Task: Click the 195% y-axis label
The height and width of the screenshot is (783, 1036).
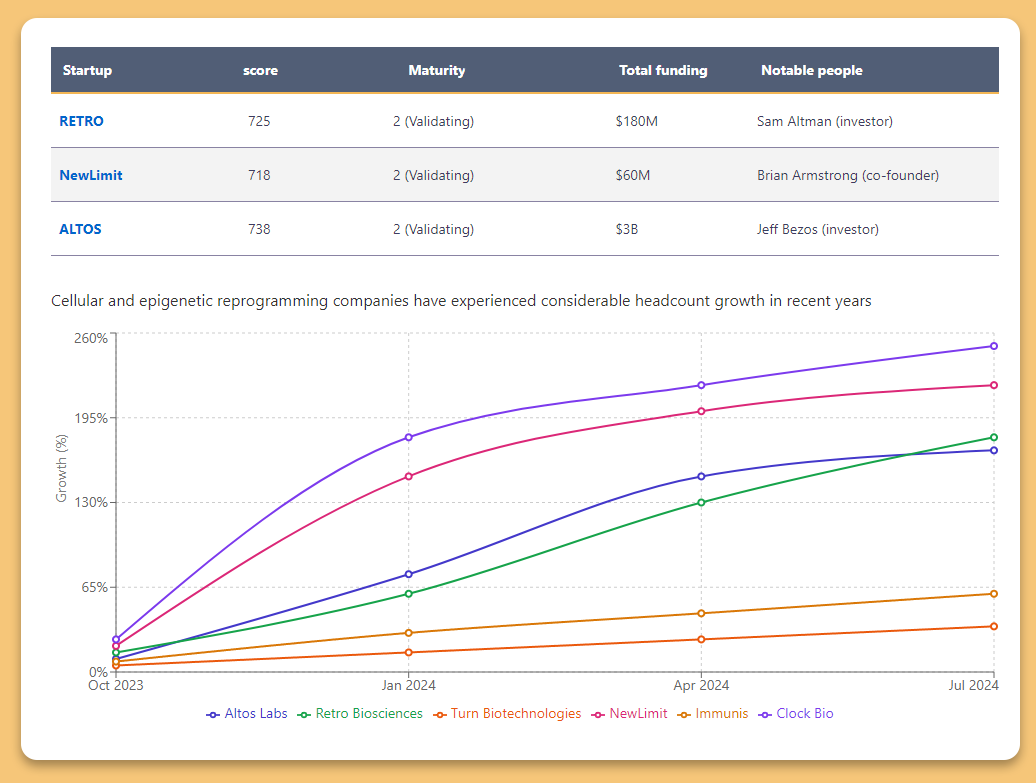Action: [91, 418]
